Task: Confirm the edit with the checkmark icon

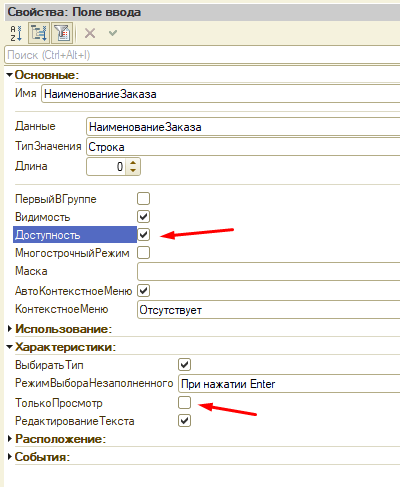Action: tap(113, 33)
